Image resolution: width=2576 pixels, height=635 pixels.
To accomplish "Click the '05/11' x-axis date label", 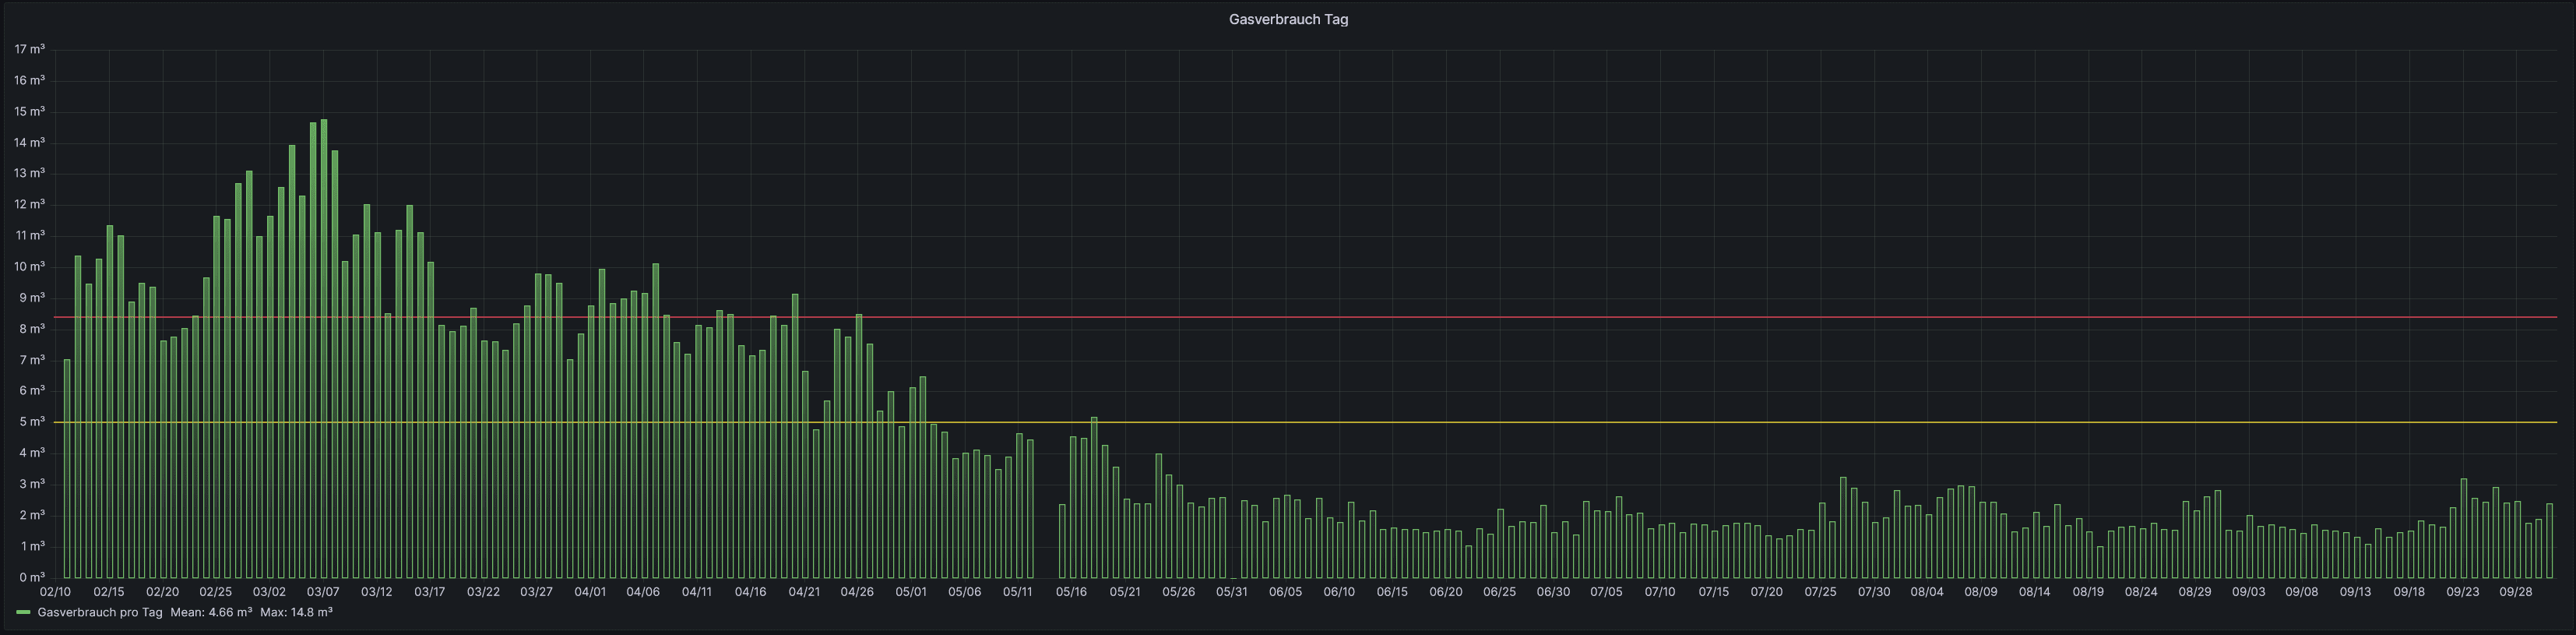I will click(1018, 591).
